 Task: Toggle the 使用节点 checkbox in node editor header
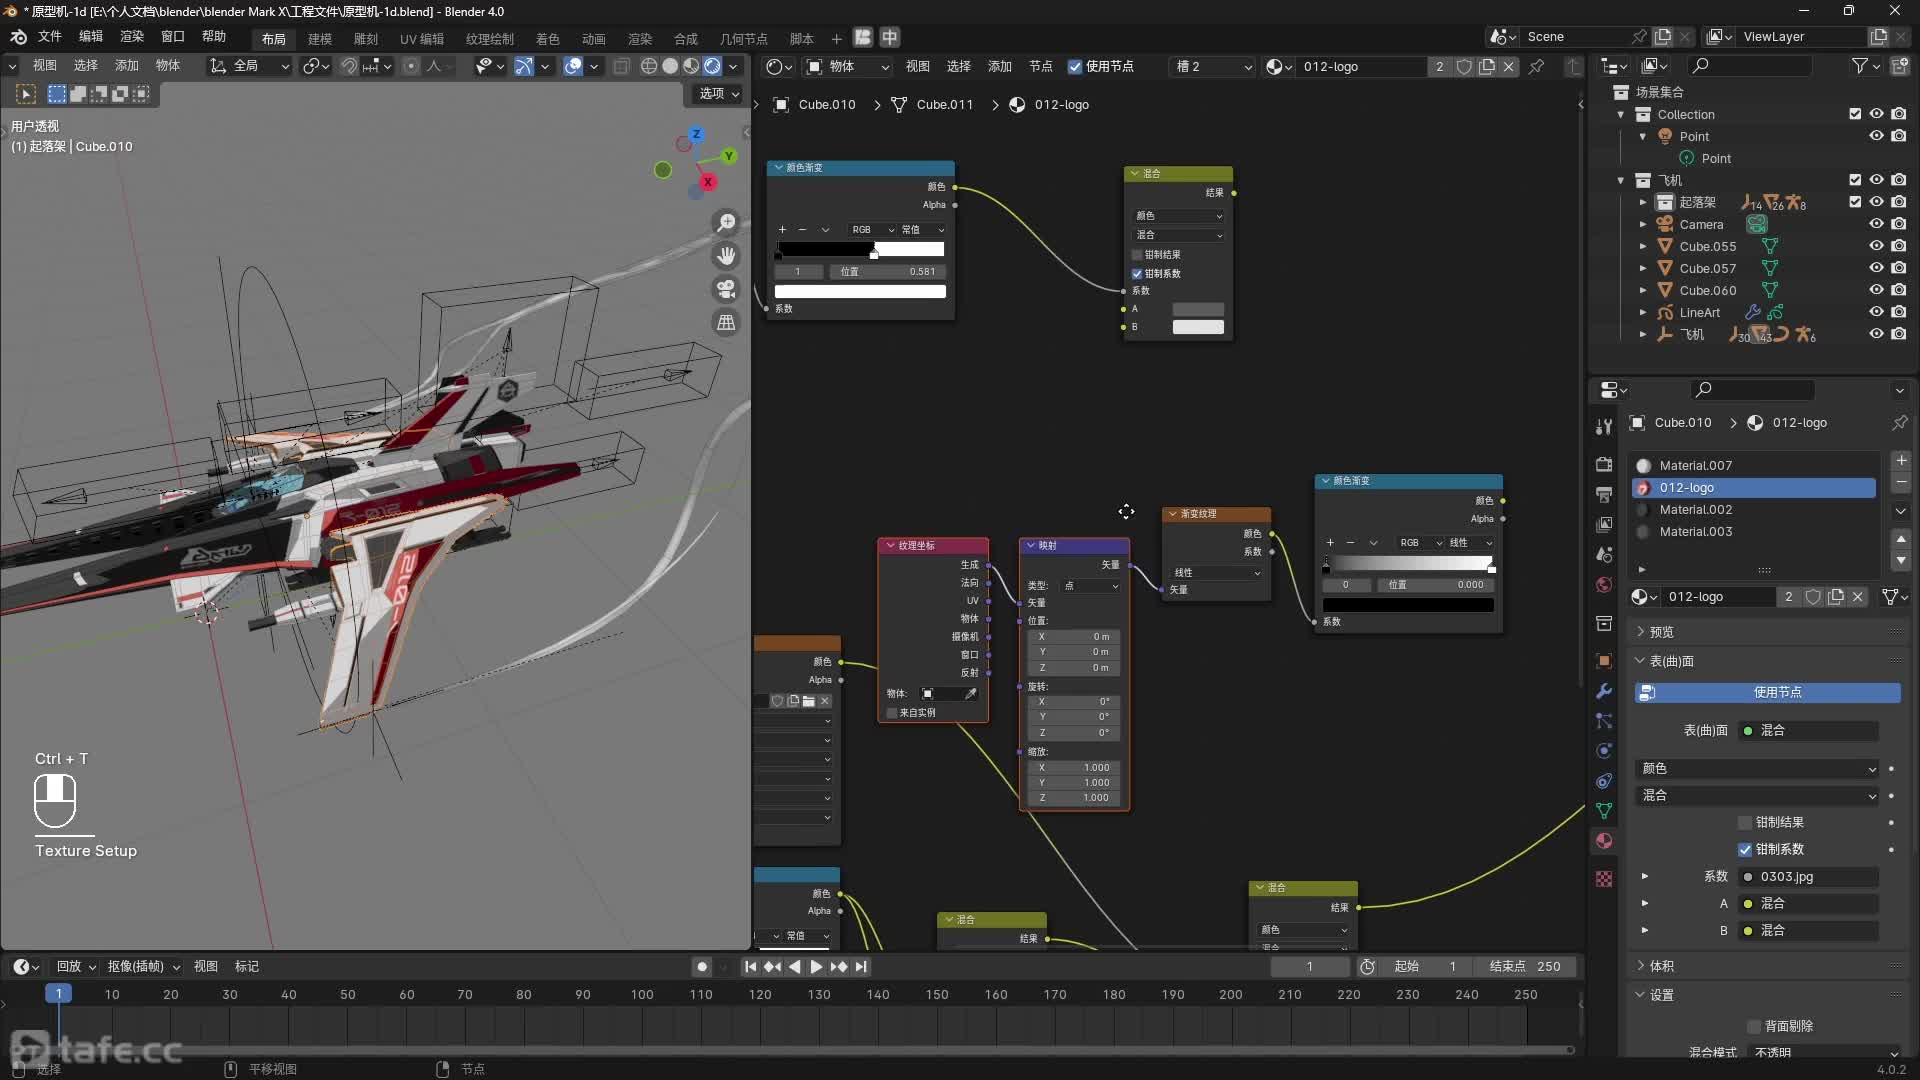(x=1075, y=67)
